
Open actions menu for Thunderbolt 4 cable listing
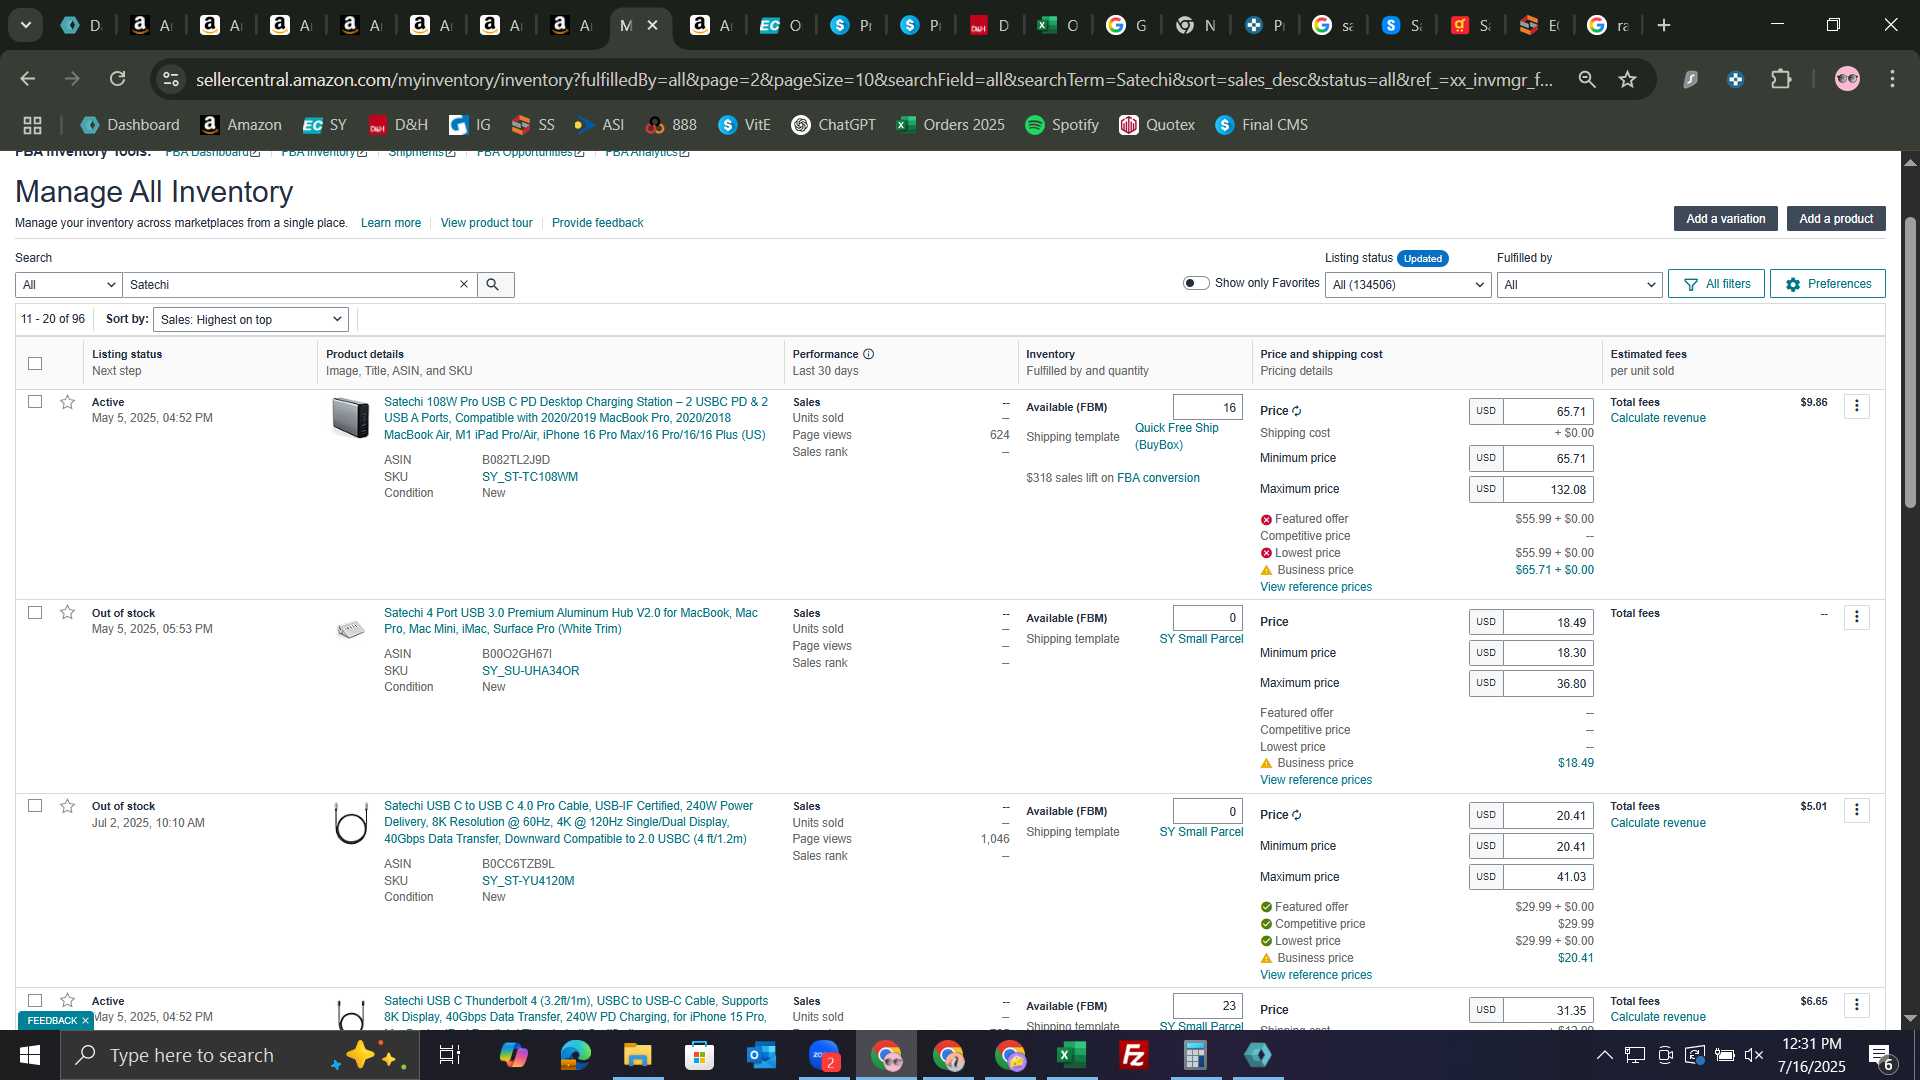(1857, 1005)
